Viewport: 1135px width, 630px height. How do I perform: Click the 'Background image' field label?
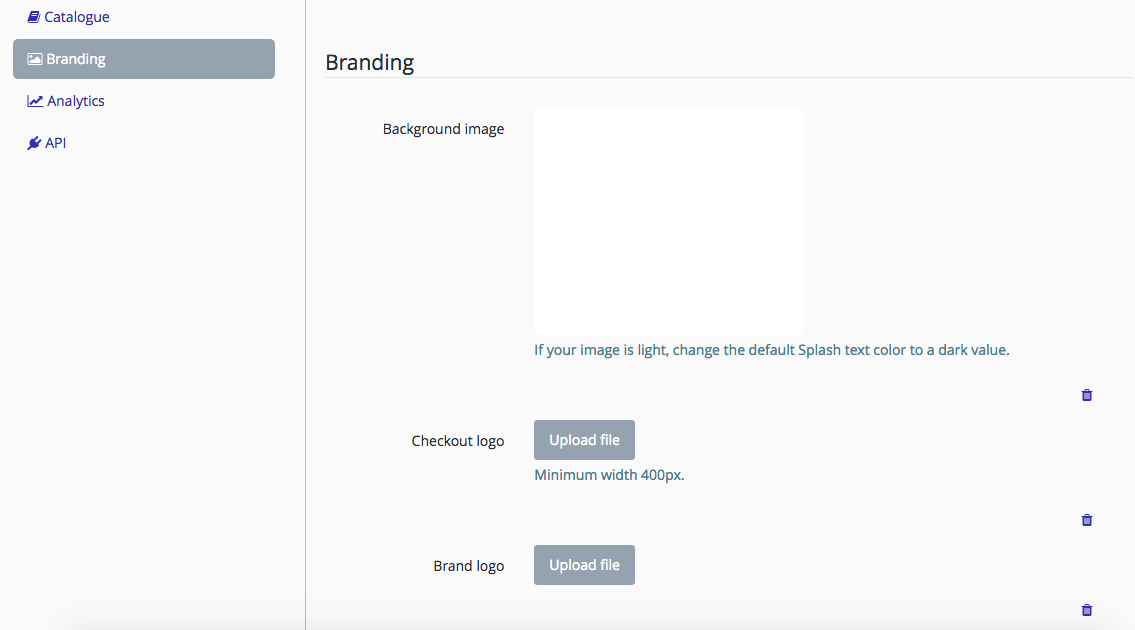tap(443, 129)
